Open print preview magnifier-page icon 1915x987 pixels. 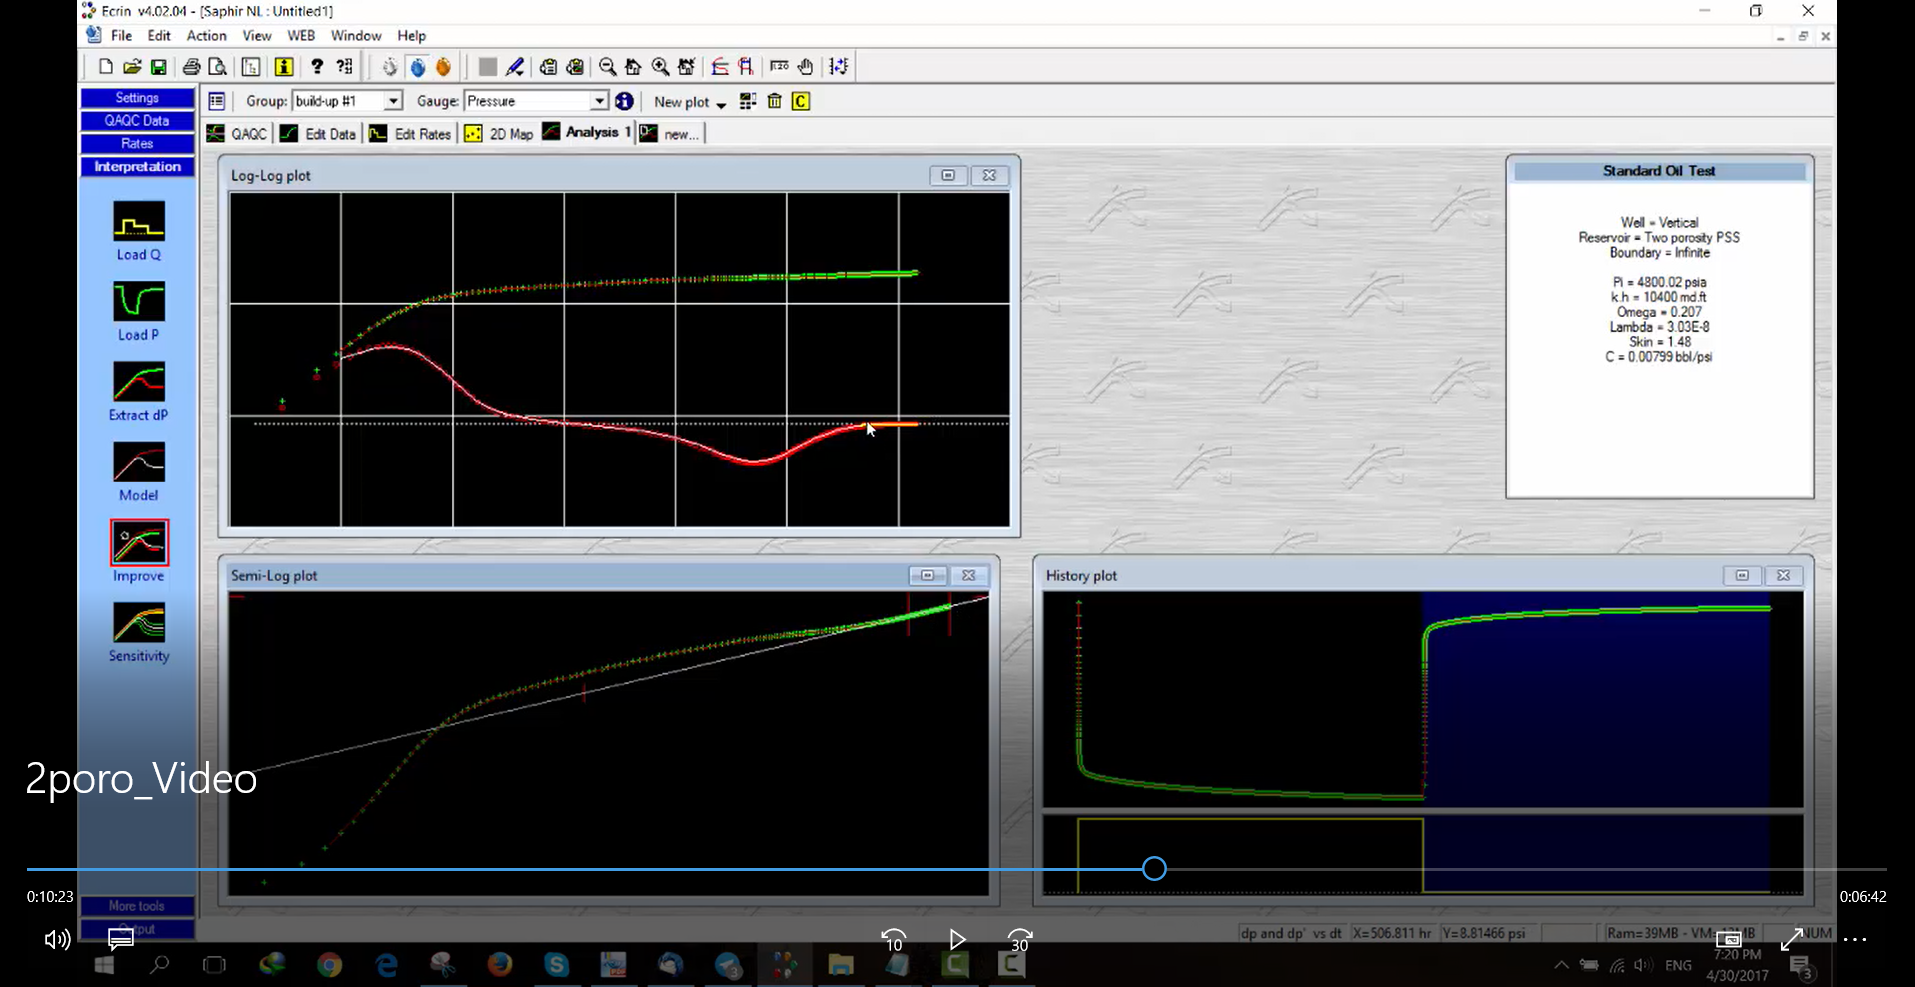(x=217, y=67)
